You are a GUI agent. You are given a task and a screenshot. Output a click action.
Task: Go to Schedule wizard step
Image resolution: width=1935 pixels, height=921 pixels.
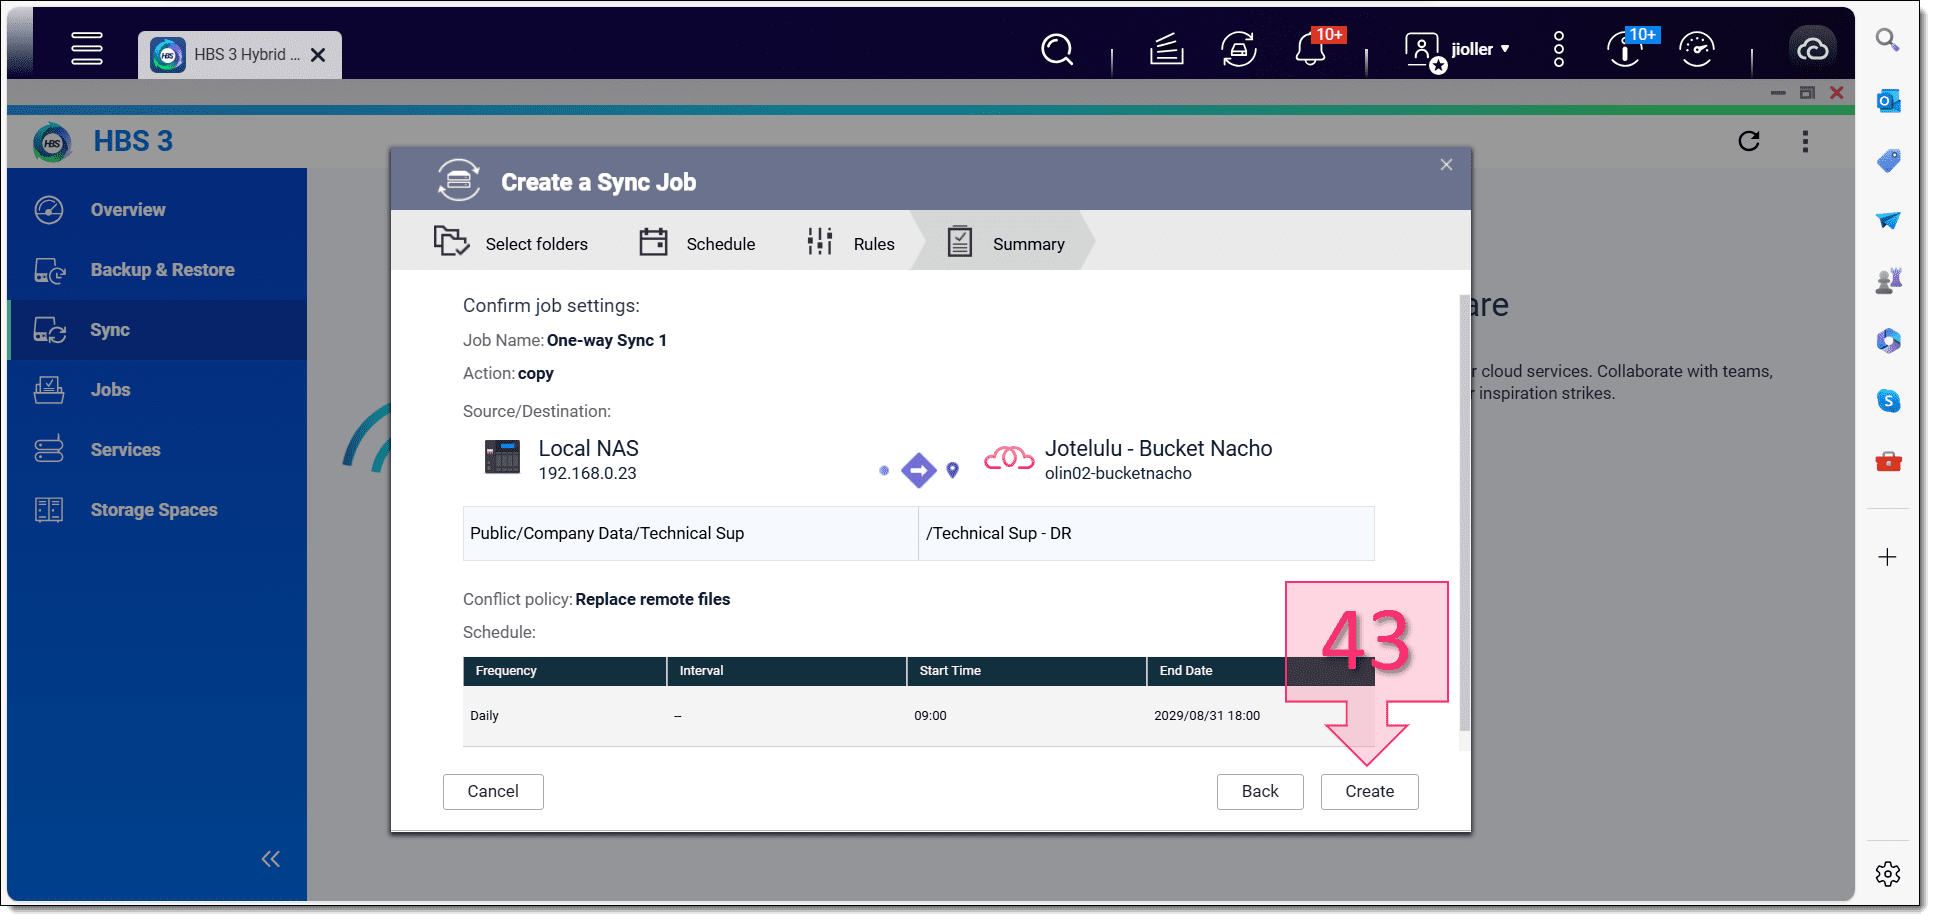[x=697, y=243]
